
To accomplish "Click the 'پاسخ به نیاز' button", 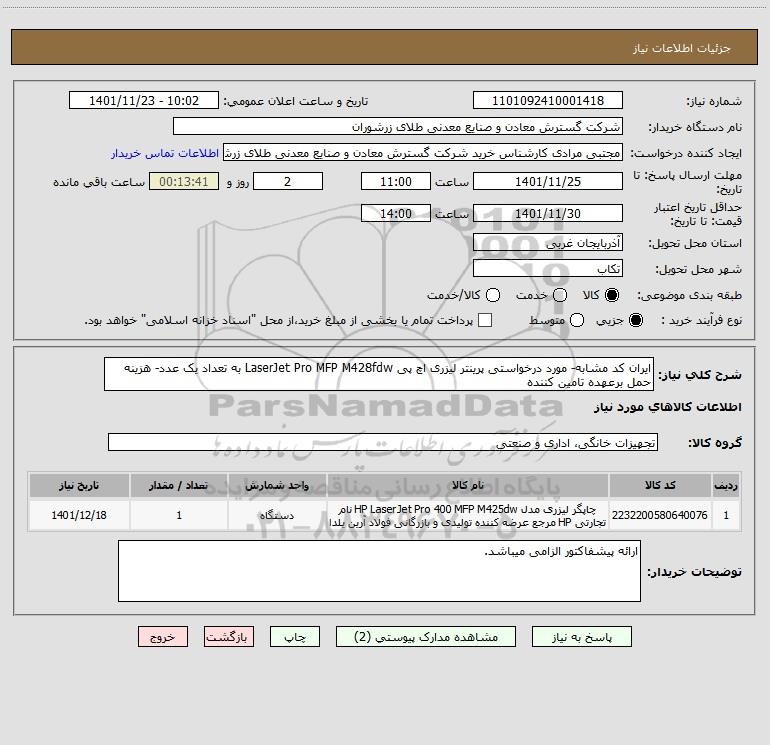I will [581, 636].
